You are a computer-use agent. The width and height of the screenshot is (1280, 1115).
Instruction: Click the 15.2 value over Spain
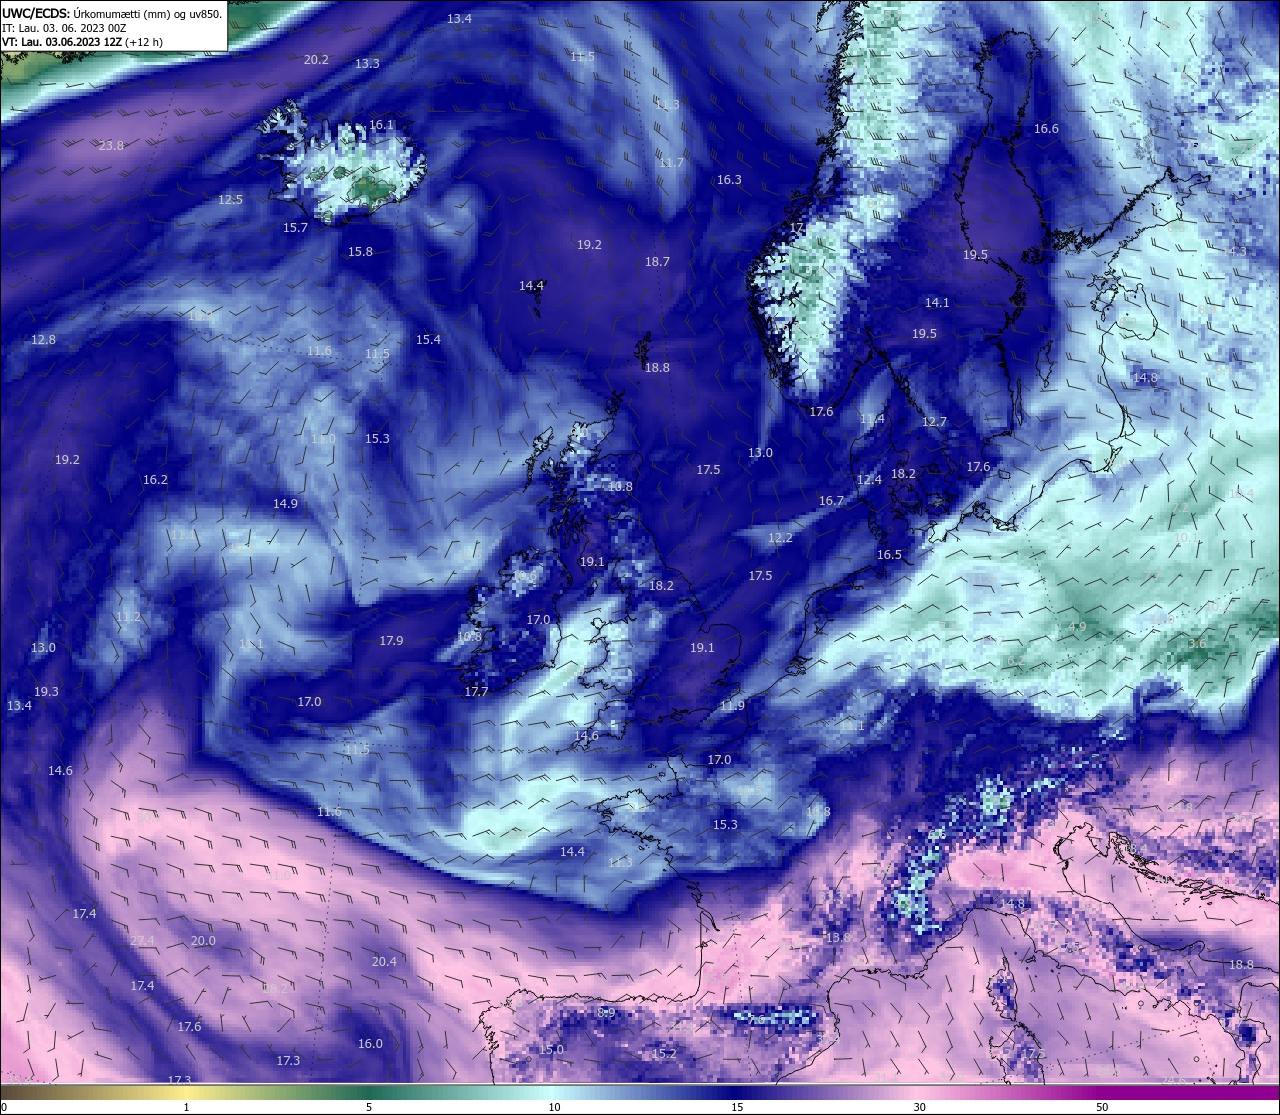pos(664,1054)
